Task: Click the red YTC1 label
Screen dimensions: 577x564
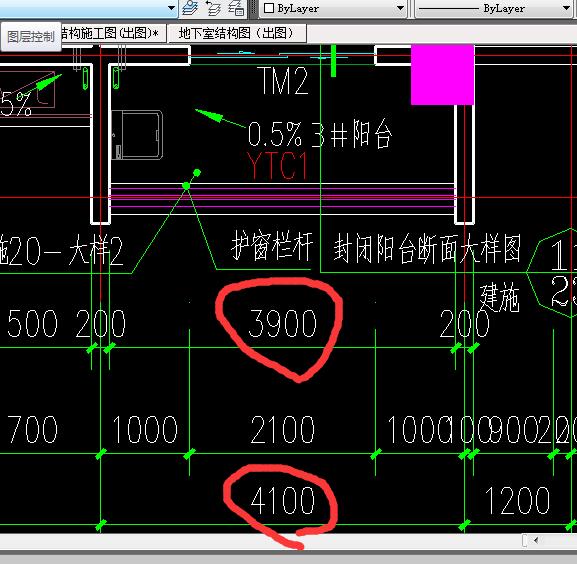Action: (x=277, y=166)
